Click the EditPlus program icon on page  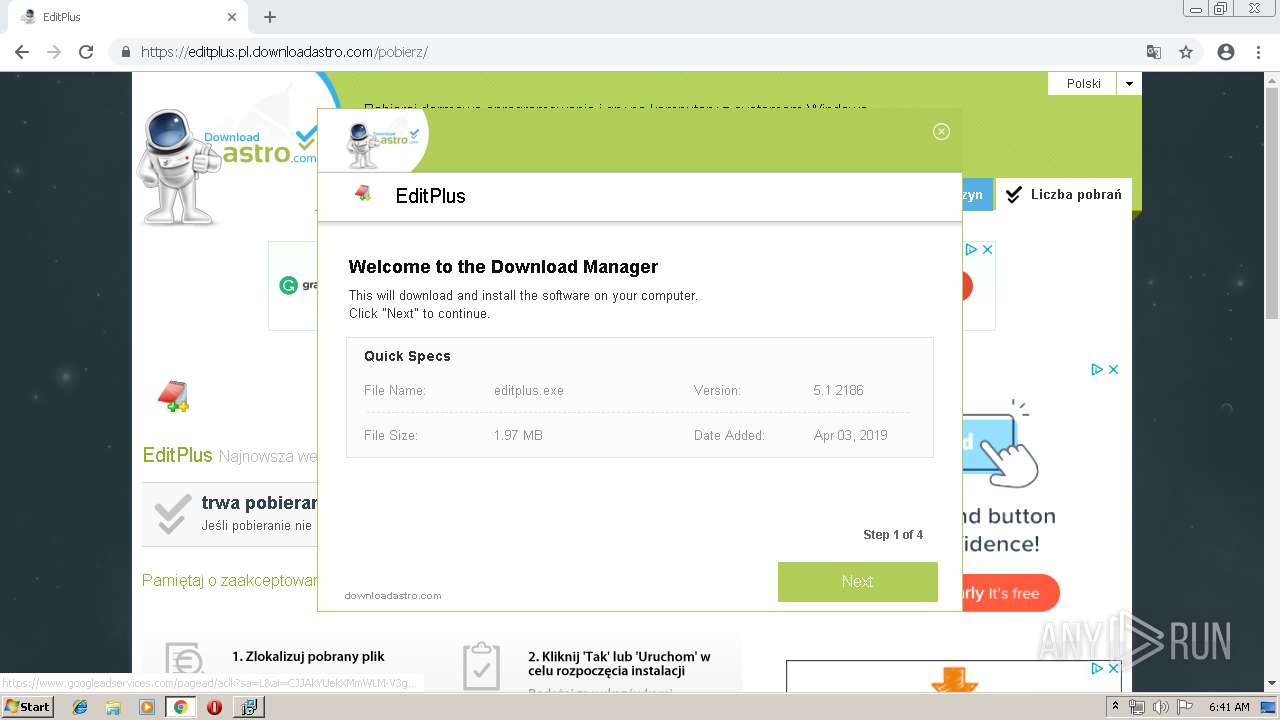click(174, 396)
